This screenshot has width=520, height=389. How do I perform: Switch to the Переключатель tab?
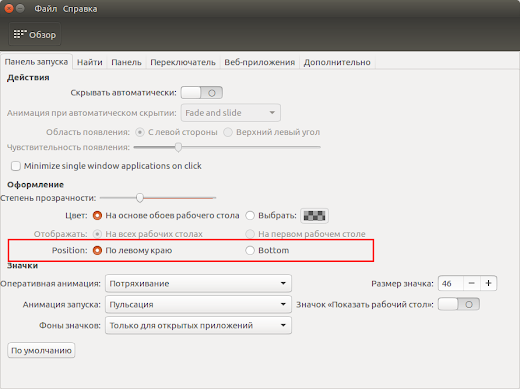click(x=183, y=62)
